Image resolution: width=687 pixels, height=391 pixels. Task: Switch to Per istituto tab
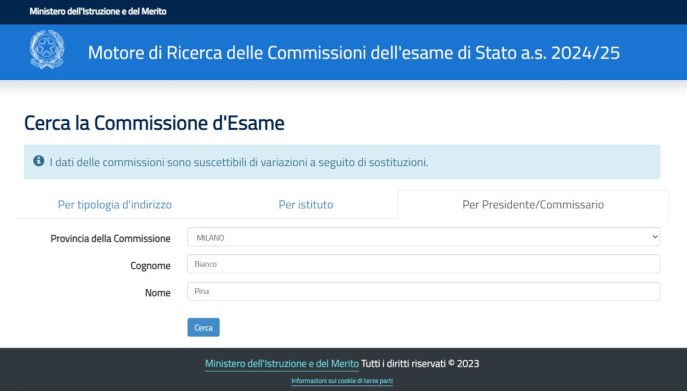click(306, 204)
